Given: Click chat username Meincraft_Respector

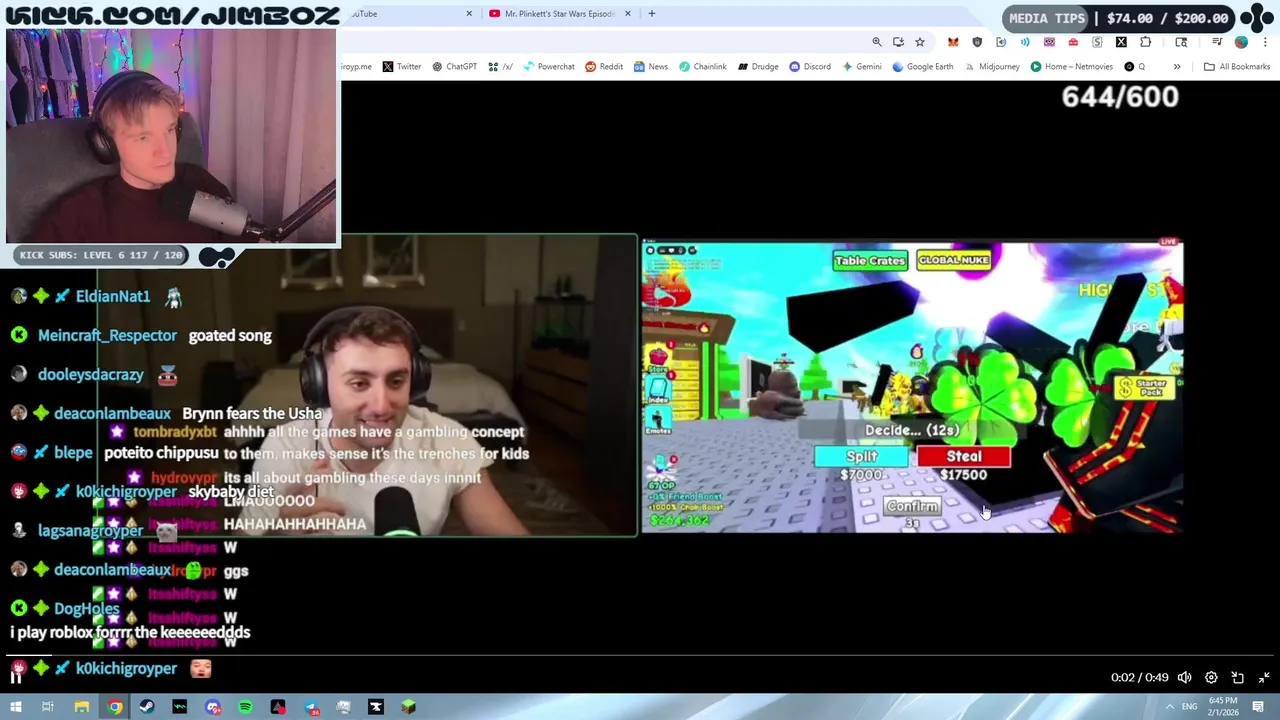Looking at the screenshot, I should (107, 336).
